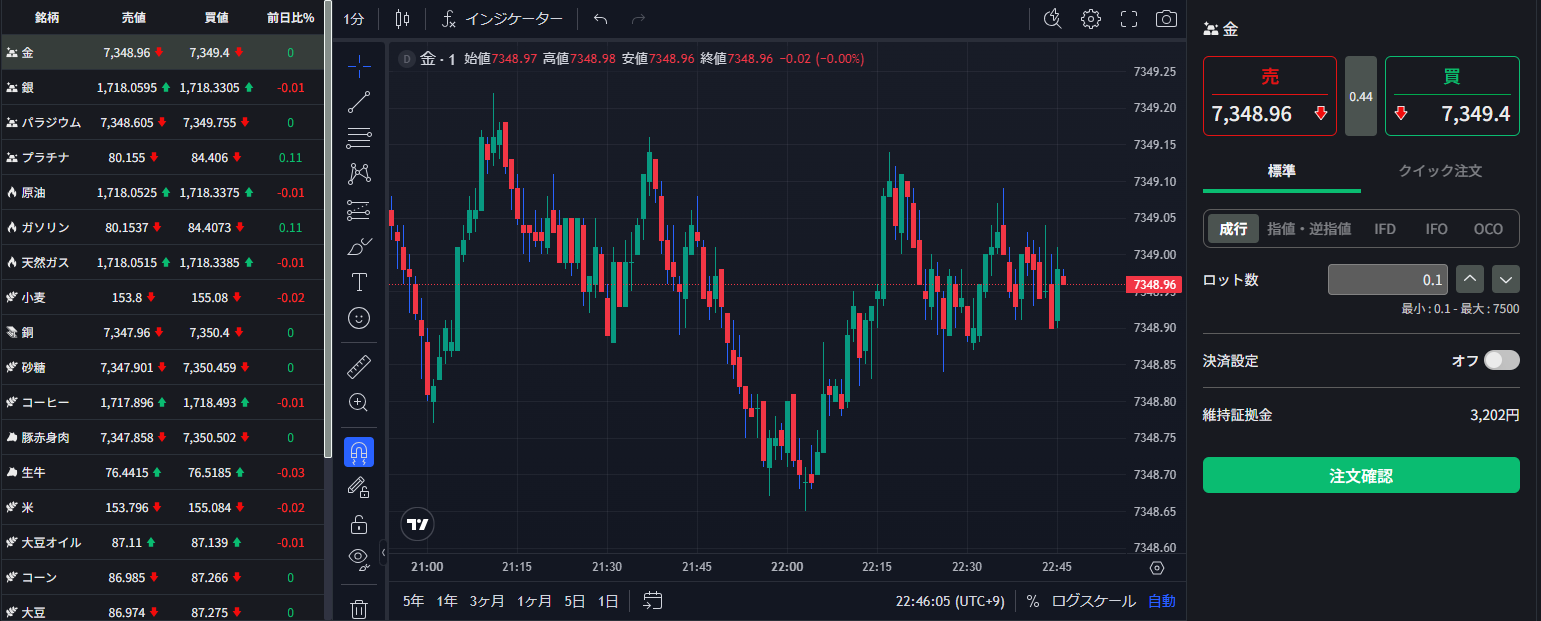Open the 1分 timeframe dropdown
This screenshot has height=621, width=1541.
[x=354, y=19]
